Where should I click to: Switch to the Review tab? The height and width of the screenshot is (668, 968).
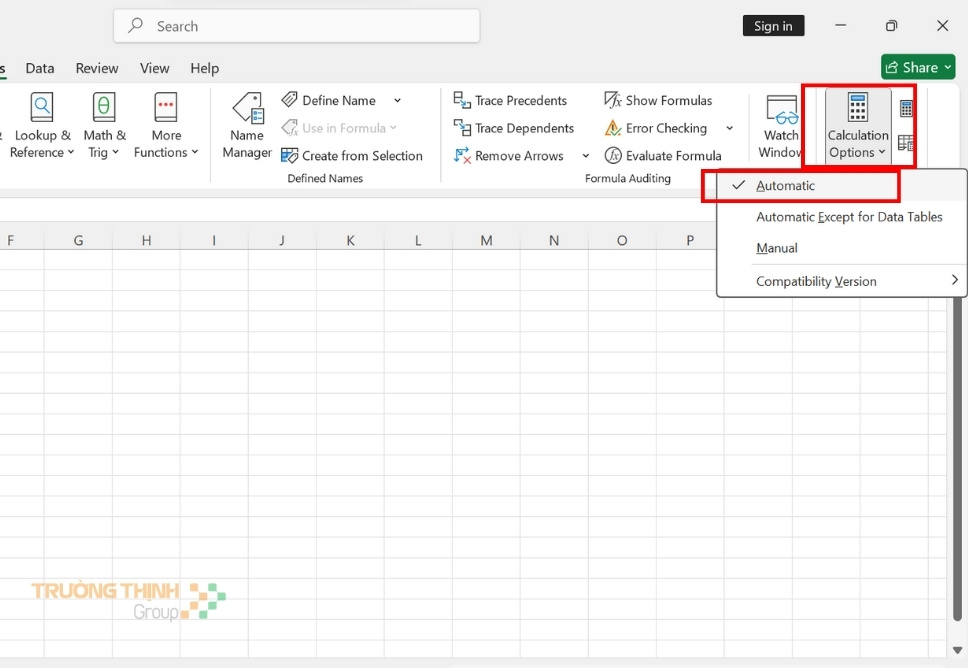[x=97, y=68]
